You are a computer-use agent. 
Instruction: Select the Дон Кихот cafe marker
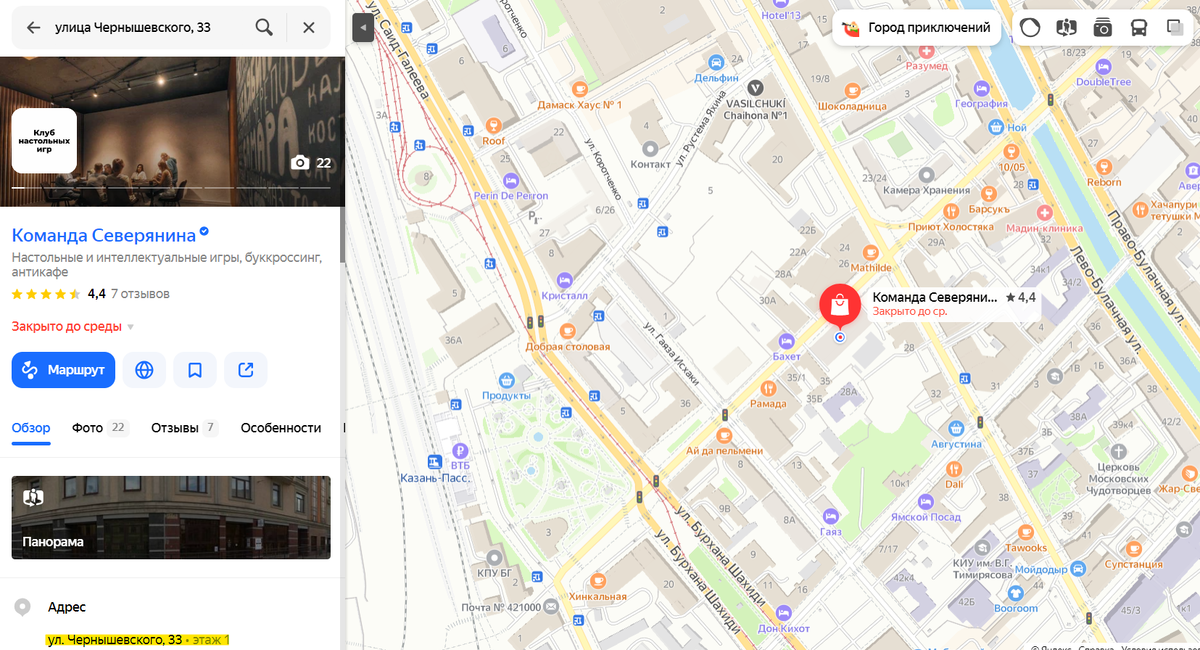tap(782, 612)
